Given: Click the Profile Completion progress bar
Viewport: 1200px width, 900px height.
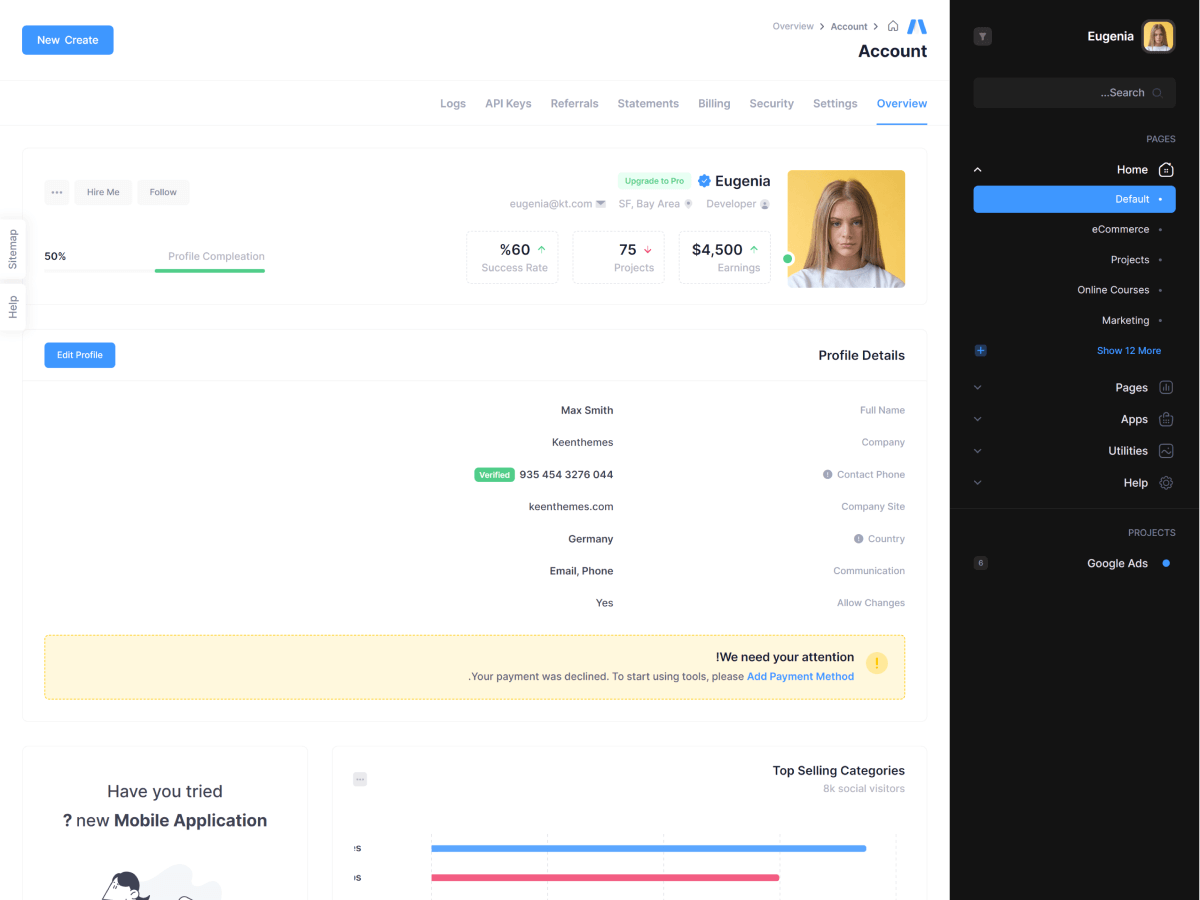Looking at the screenshot, I should tap(154, 270).
